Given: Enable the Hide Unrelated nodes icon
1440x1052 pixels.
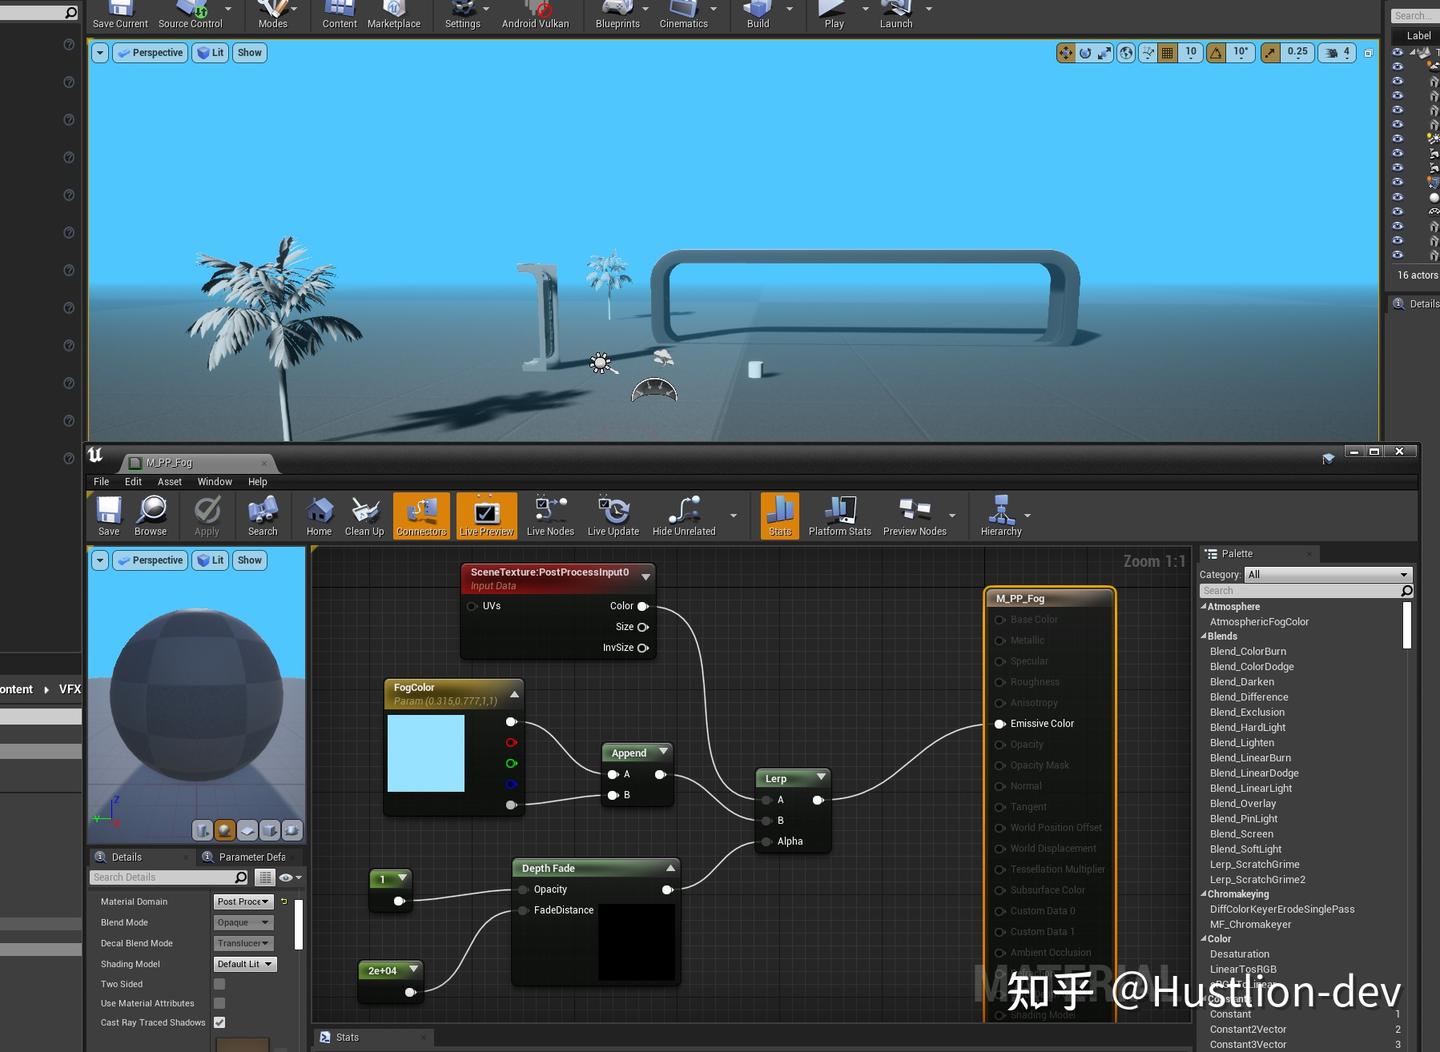Looking at the screenshot, I should pos(683,515).
